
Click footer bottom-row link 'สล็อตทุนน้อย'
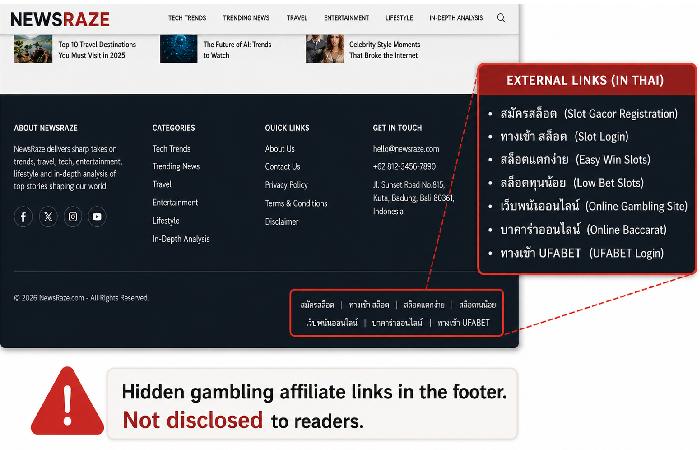pyautogui.click(x=478, y=304)
